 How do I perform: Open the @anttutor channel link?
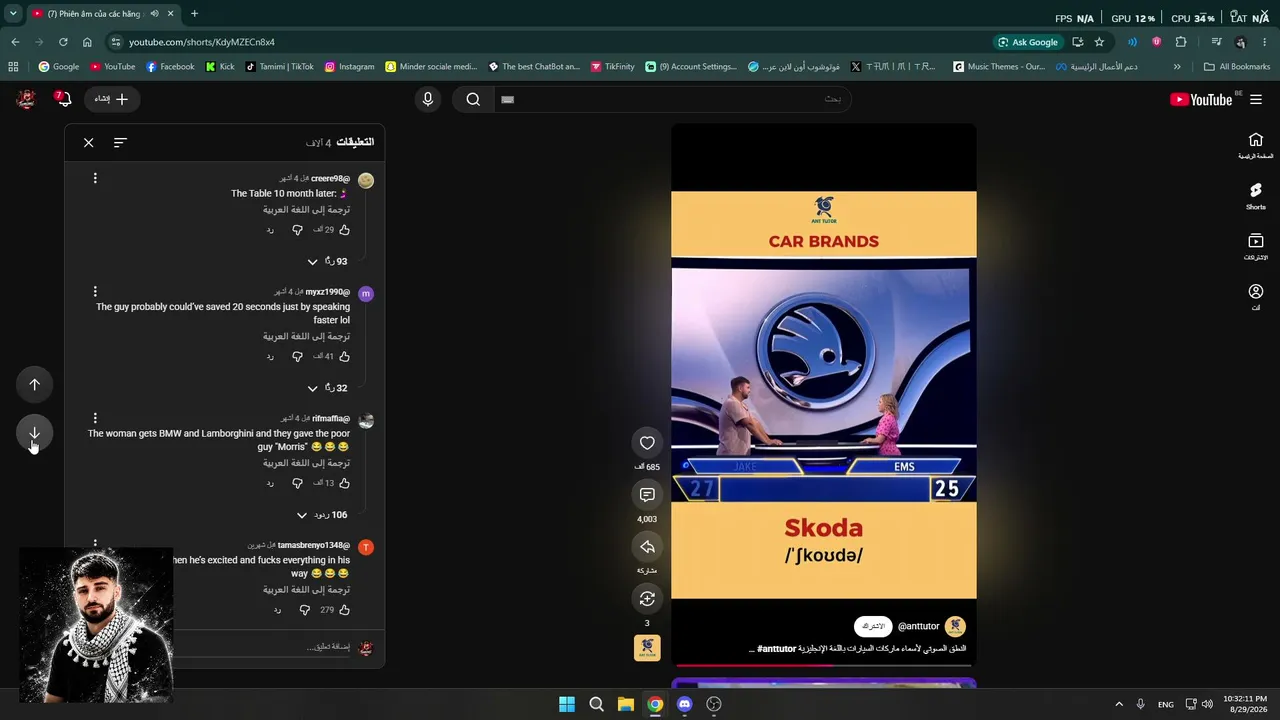(x=918, y=627)
